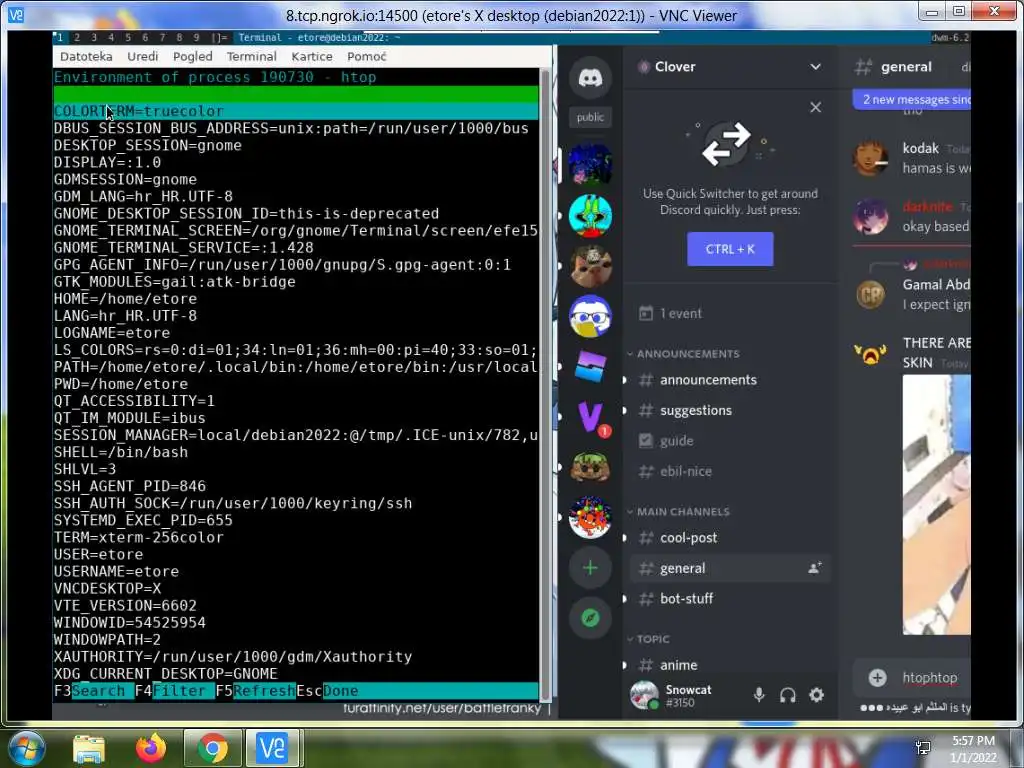The image size is (1024, 768).
Task: Open Pomoć menu in terminal
Action: 366,57
